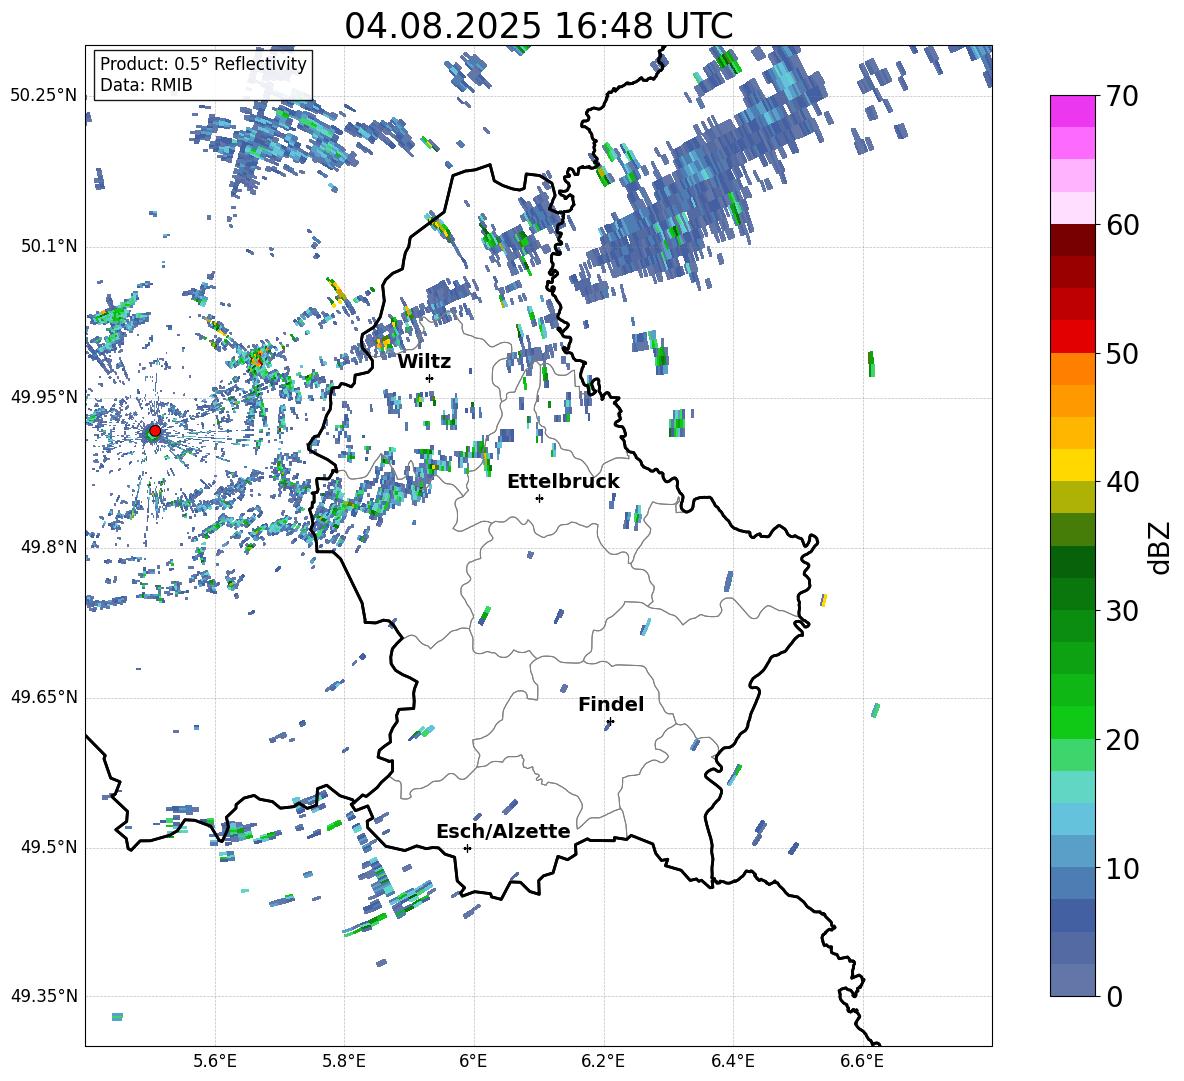Click the 49.95°N latitude label
The height and width of the screenshot is (1081, 1184).
pyautogui.click(x=44, y=397)
